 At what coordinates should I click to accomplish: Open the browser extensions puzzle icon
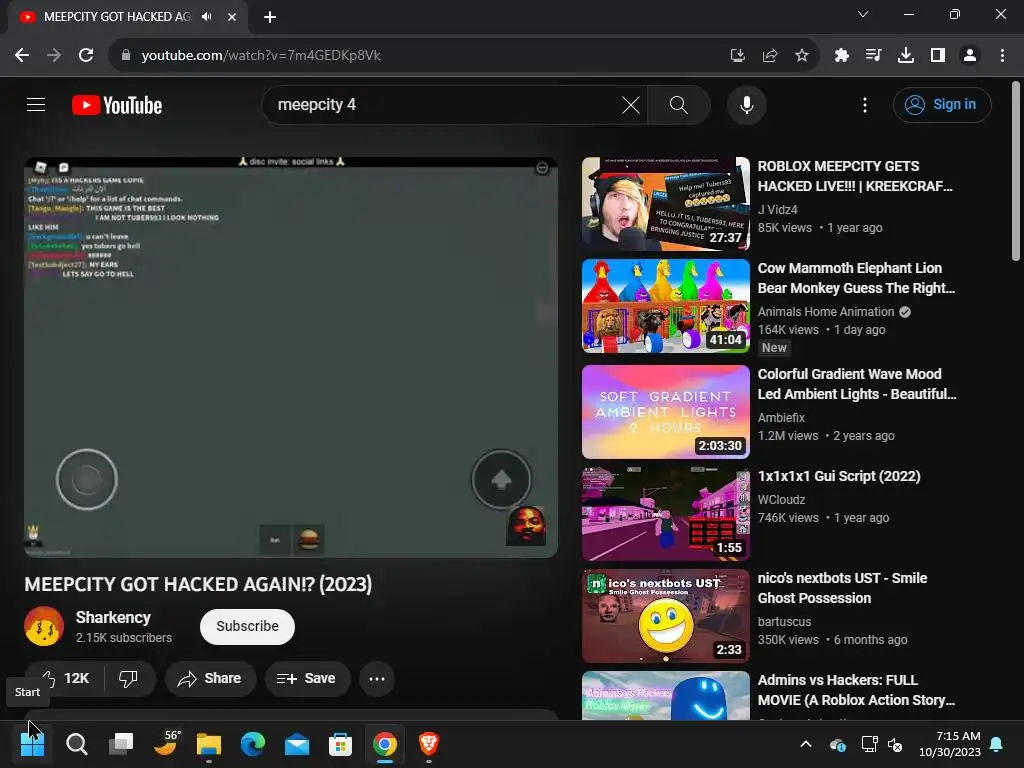coord(841,56)
